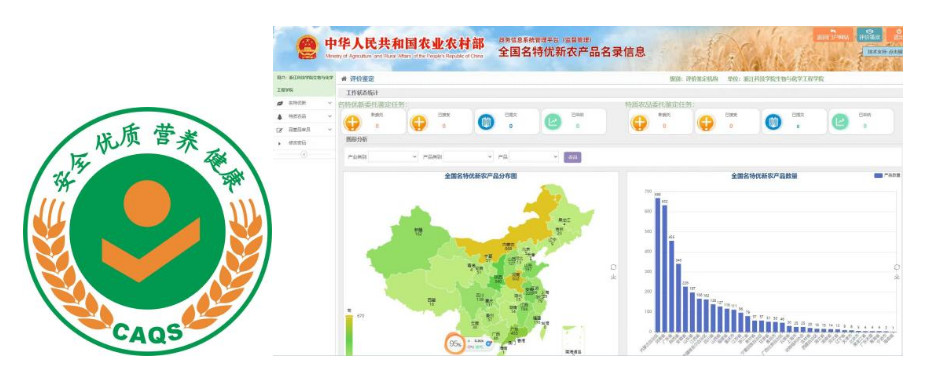The height and width of the screenshot is (369, 931).
Task: Click home icon beside 评价鉴定 breadcrumb
Action: tap(344, 78)
